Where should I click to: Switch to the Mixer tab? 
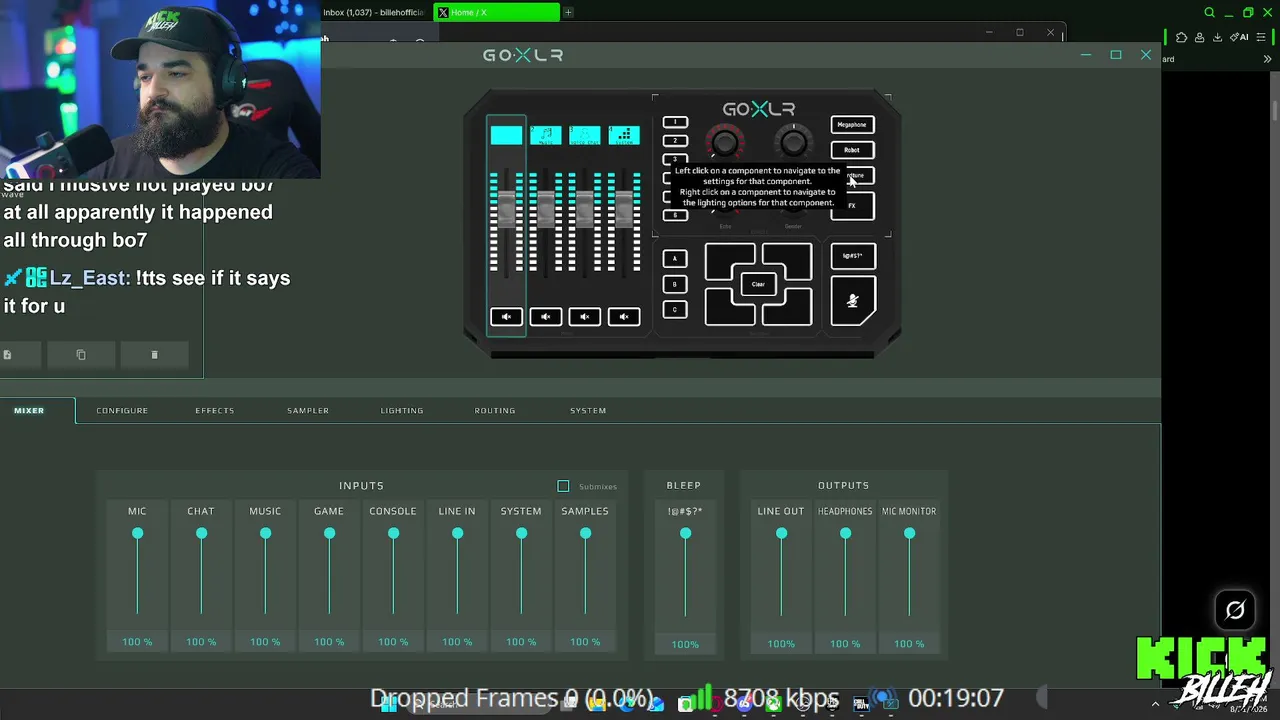(29, 410)
